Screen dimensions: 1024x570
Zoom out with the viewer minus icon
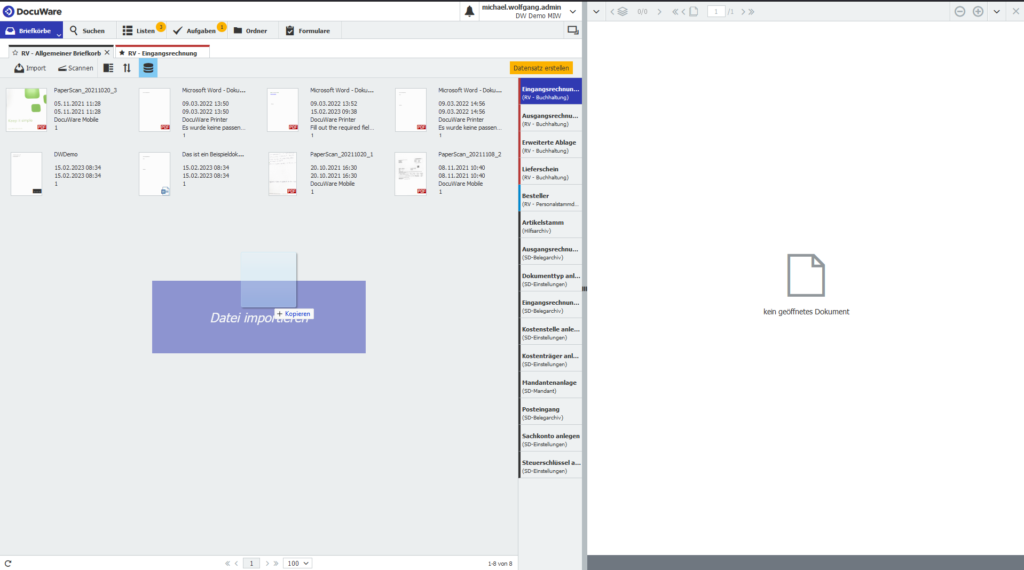pos(960,11)
